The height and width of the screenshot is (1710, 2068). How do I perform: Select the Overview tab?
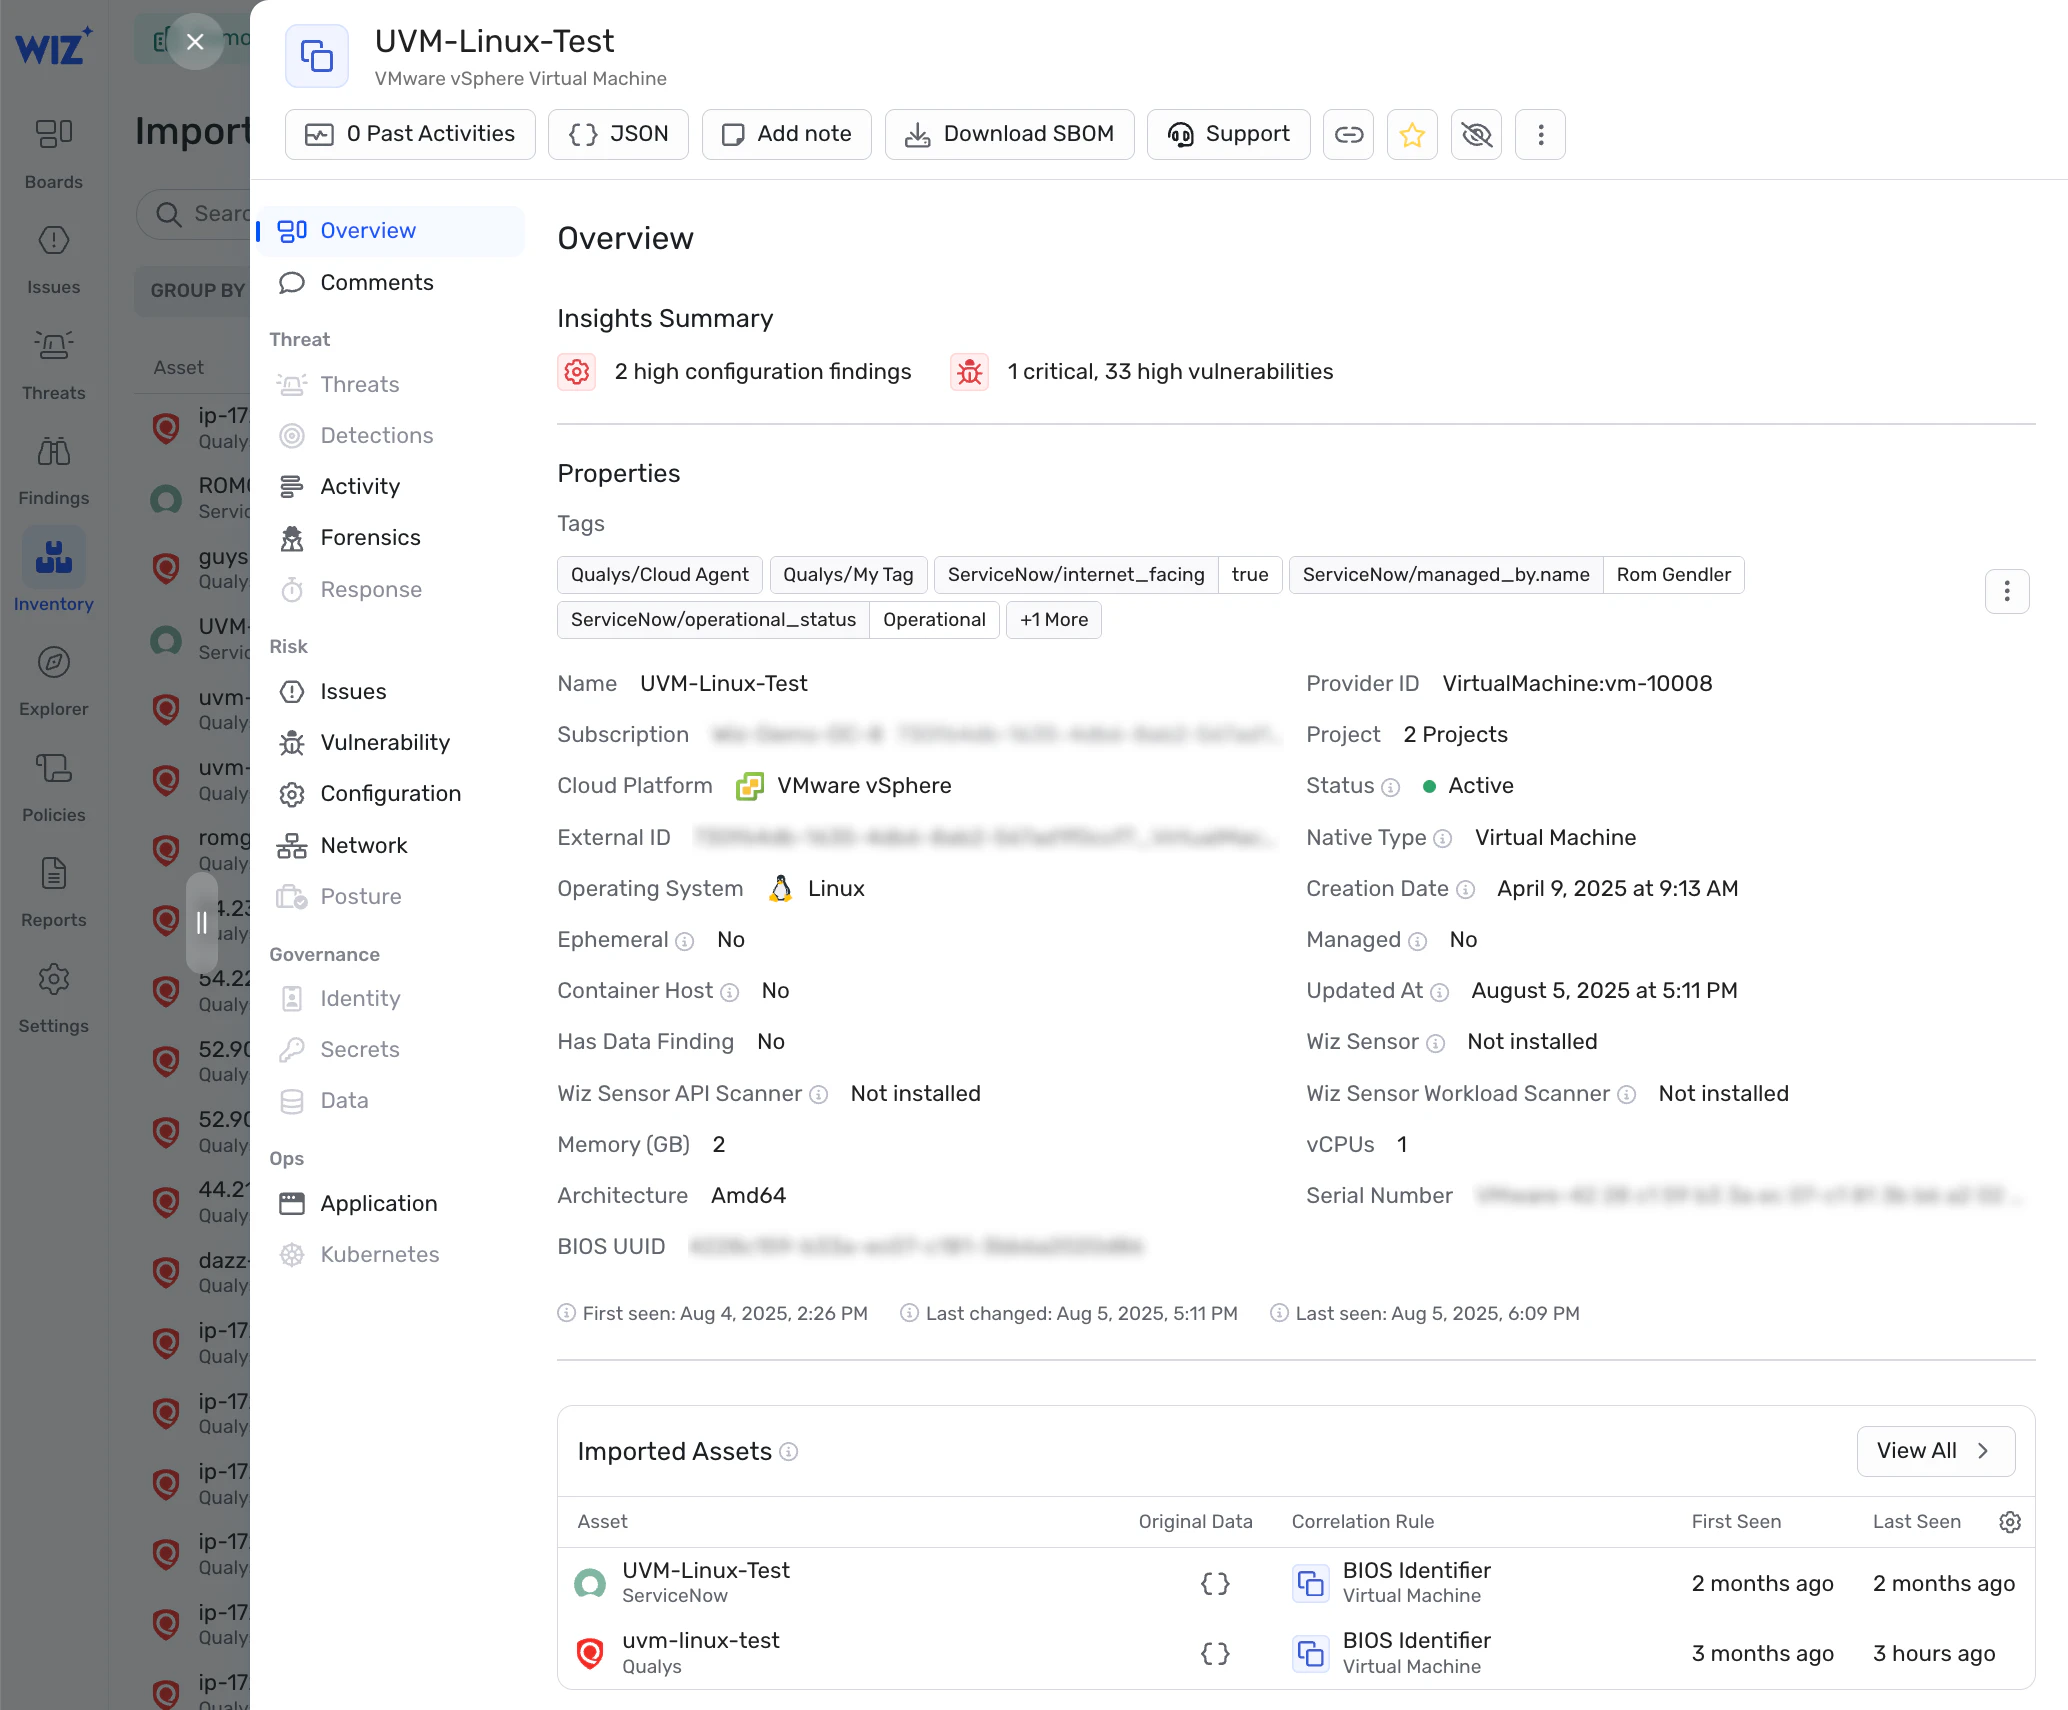(392, 231)
